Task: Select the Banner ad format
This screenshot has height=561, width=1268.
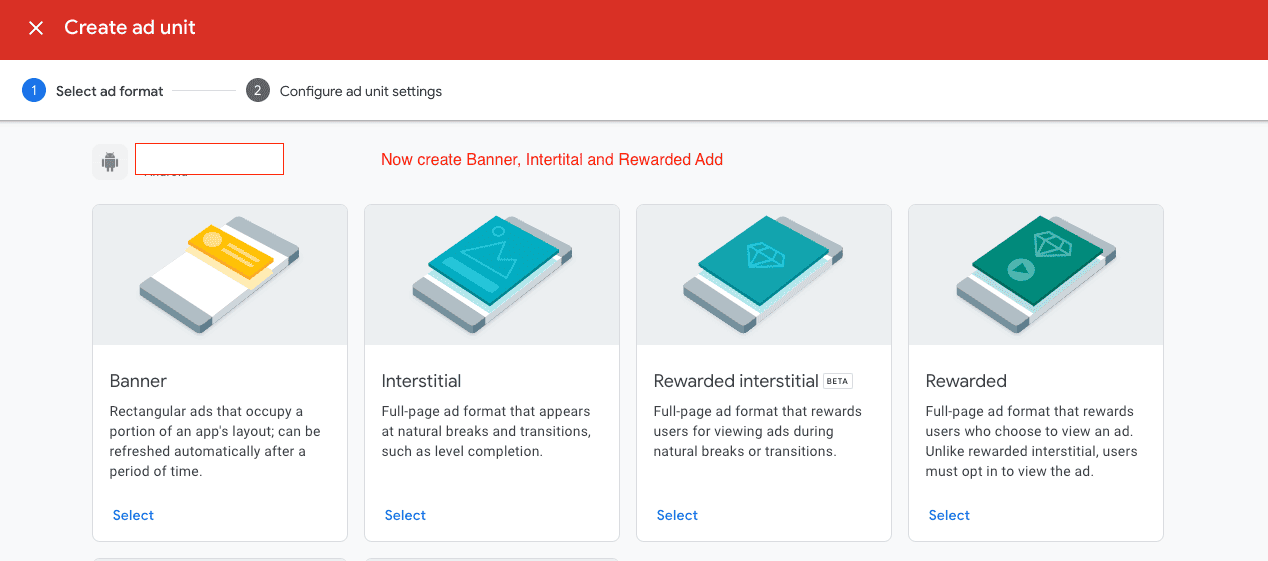Action: click(133, 515)
